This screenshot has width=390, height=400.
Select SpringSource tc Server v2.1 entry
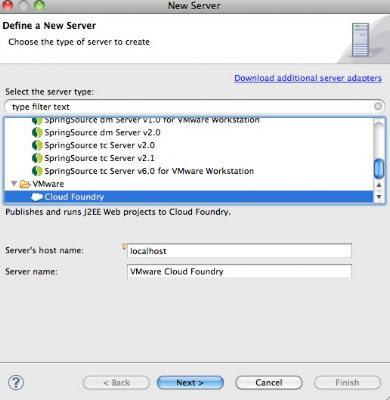[99, 158]
